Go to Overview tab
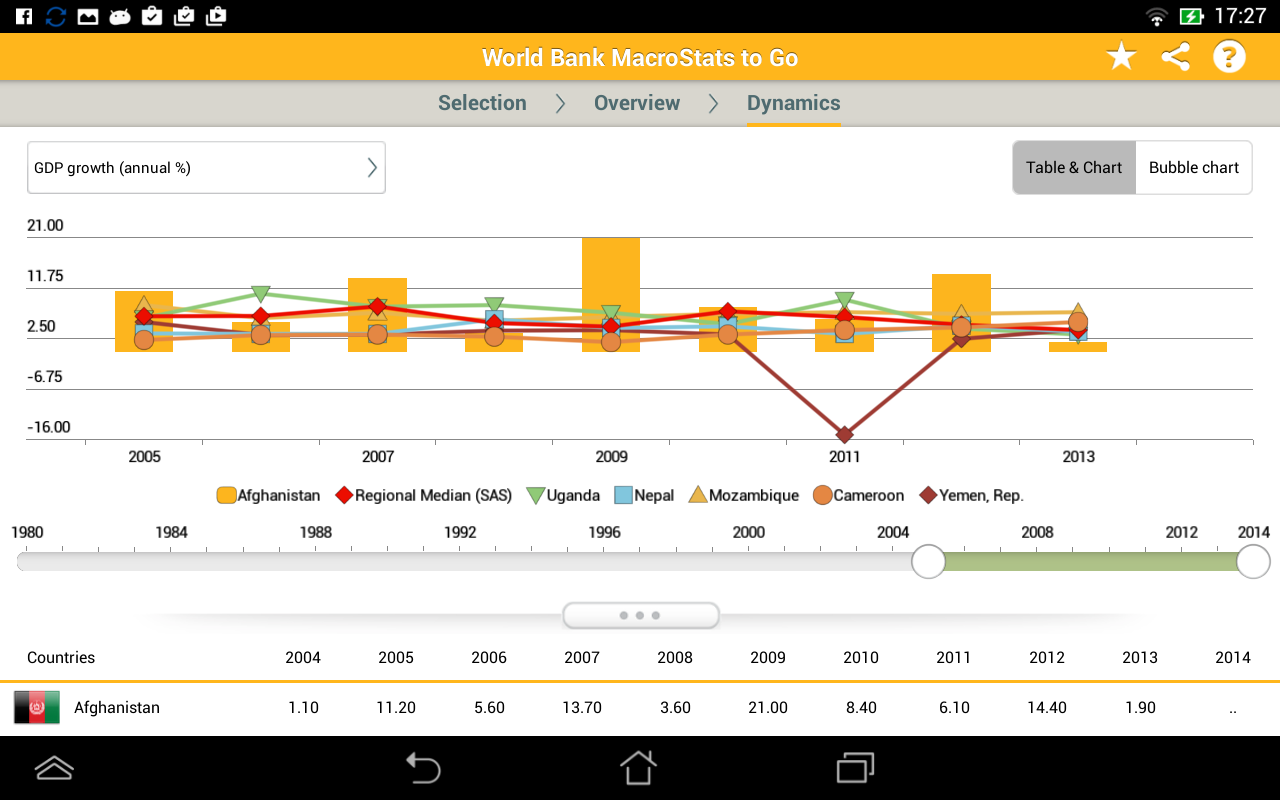Image resolution: width=1280 pixels, height=800 pixels. pos(637,103)
